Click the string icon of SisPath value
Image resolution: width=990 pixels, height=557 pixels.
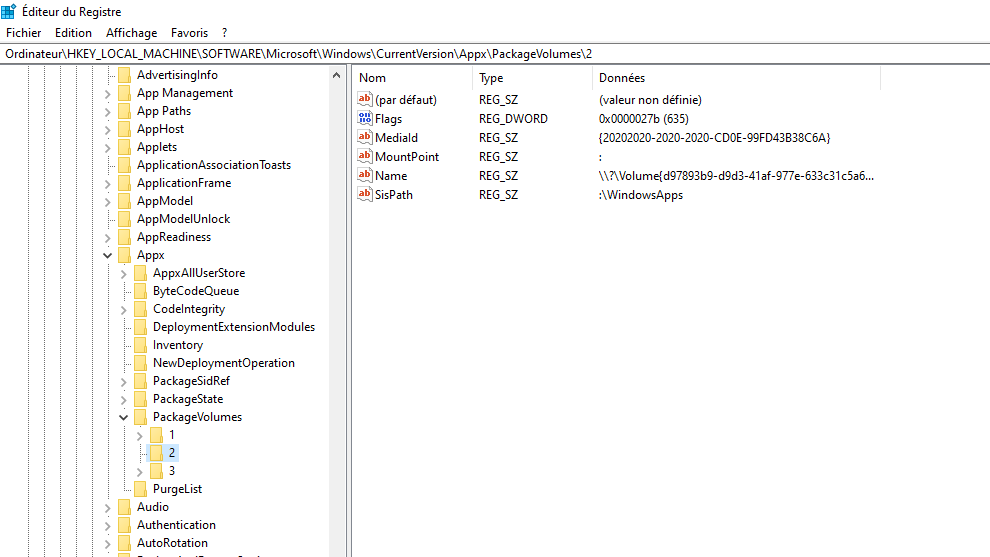pos(364,194)
